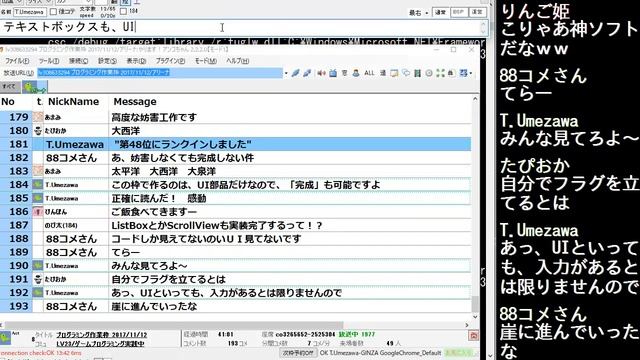Switch to the すべて tab
Screen dimensions: 640x360
click(9, 87)
